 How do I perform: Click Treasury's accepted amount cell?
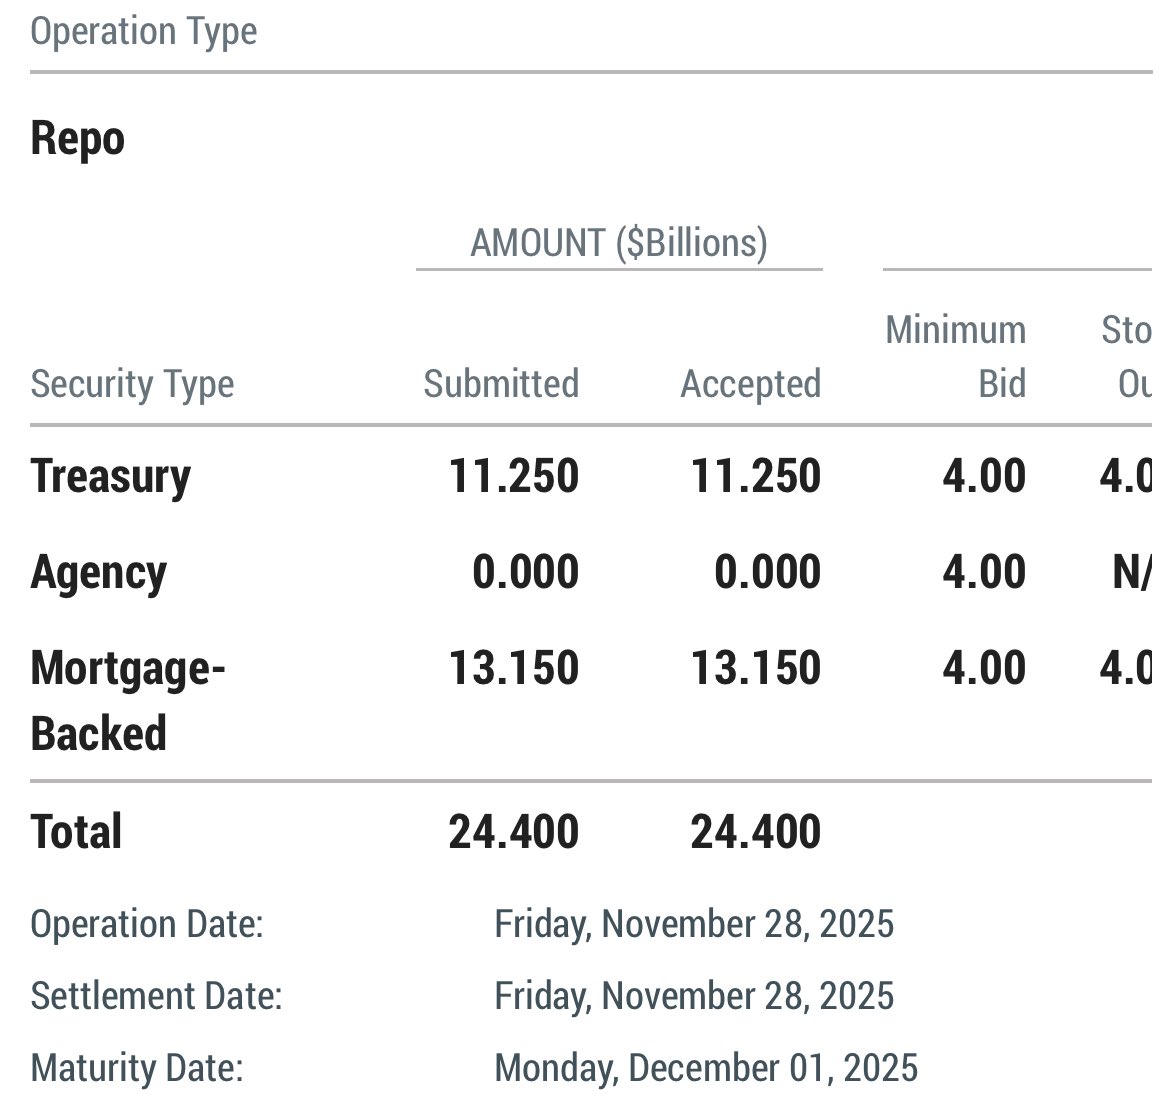[x=756, y=476]
